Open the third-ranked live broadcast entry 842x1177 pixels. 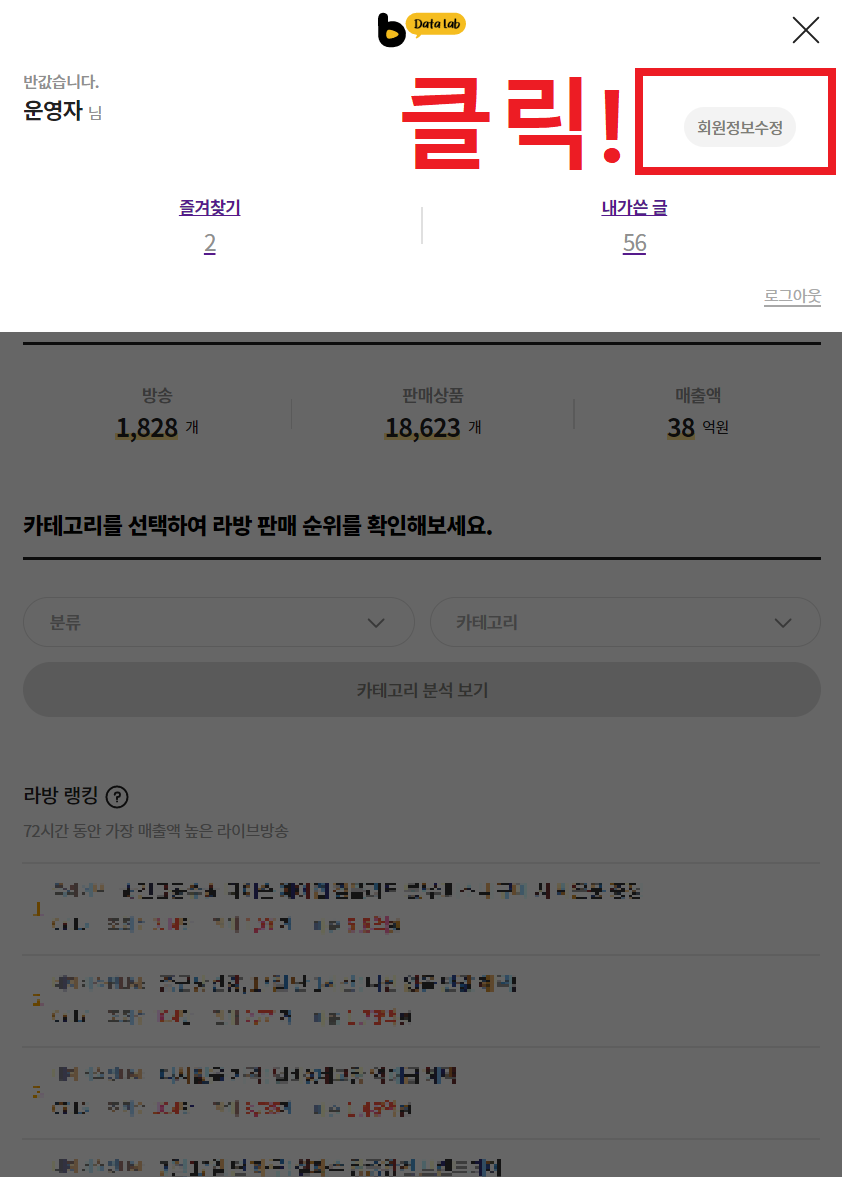[421, 1093]
